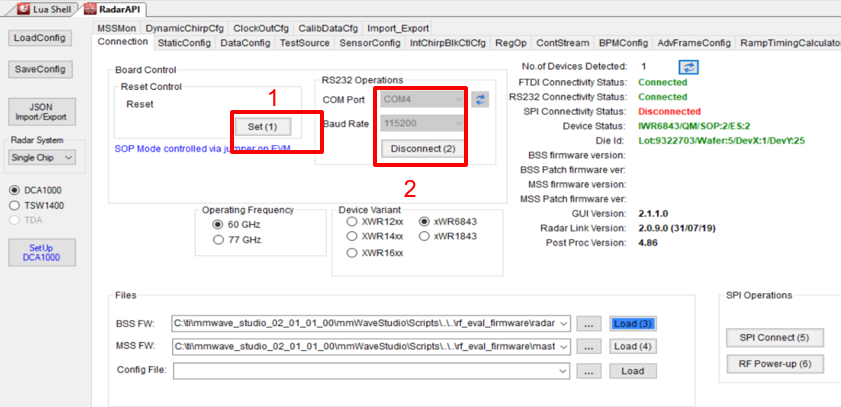
Task: Expand the MSS FW path dropdown
Action: click(x=563, y=347)
